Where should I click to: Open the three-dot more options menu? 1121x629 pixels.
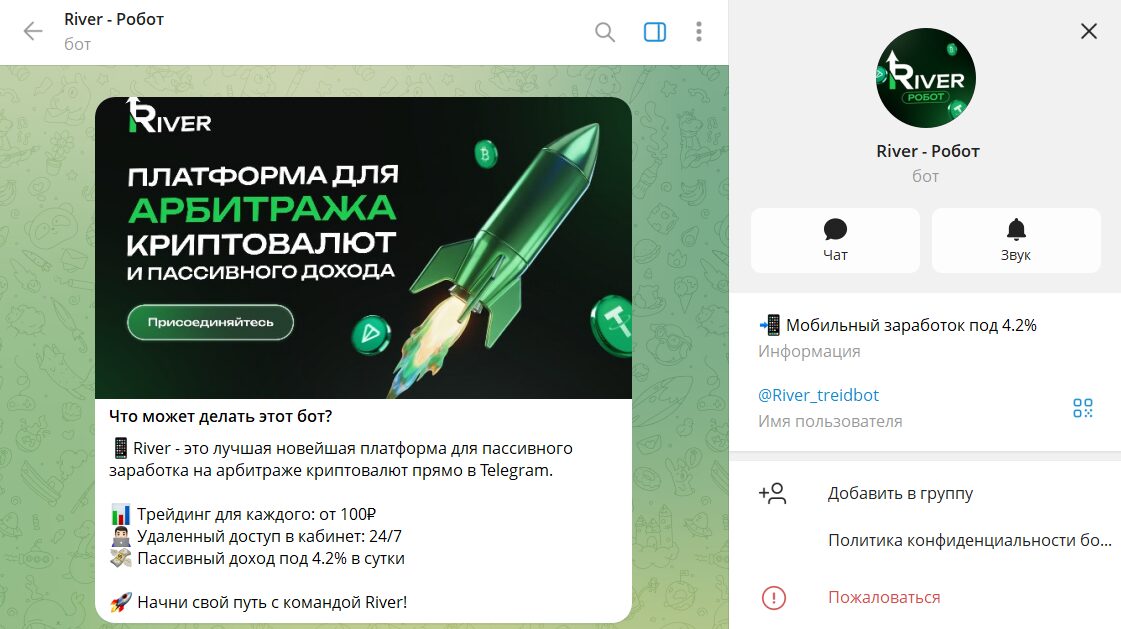click(699, 31)
